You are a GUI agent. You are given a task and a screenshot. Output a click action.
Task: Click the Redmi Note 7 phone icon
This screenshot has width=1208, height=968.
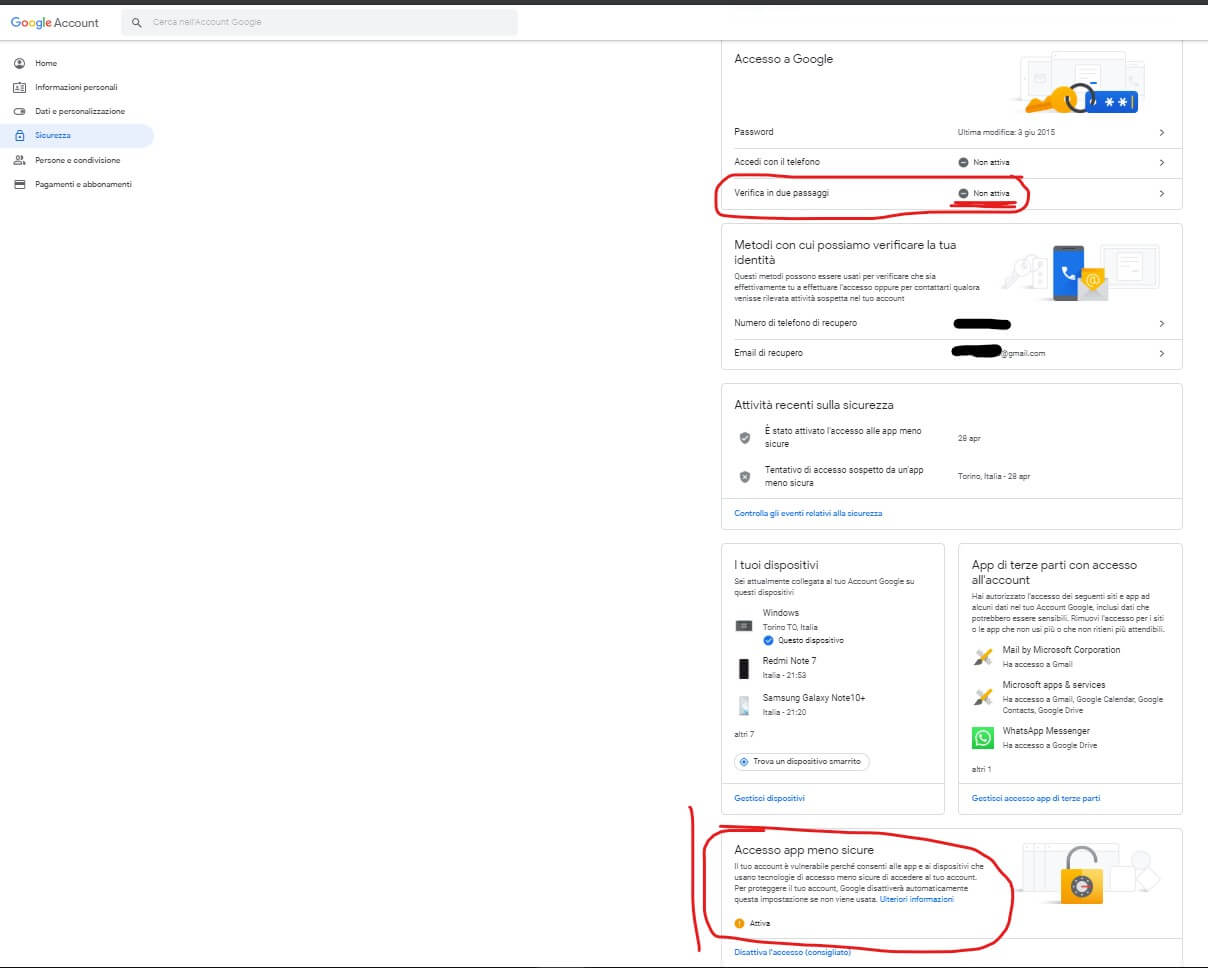[x=743, y=668]
